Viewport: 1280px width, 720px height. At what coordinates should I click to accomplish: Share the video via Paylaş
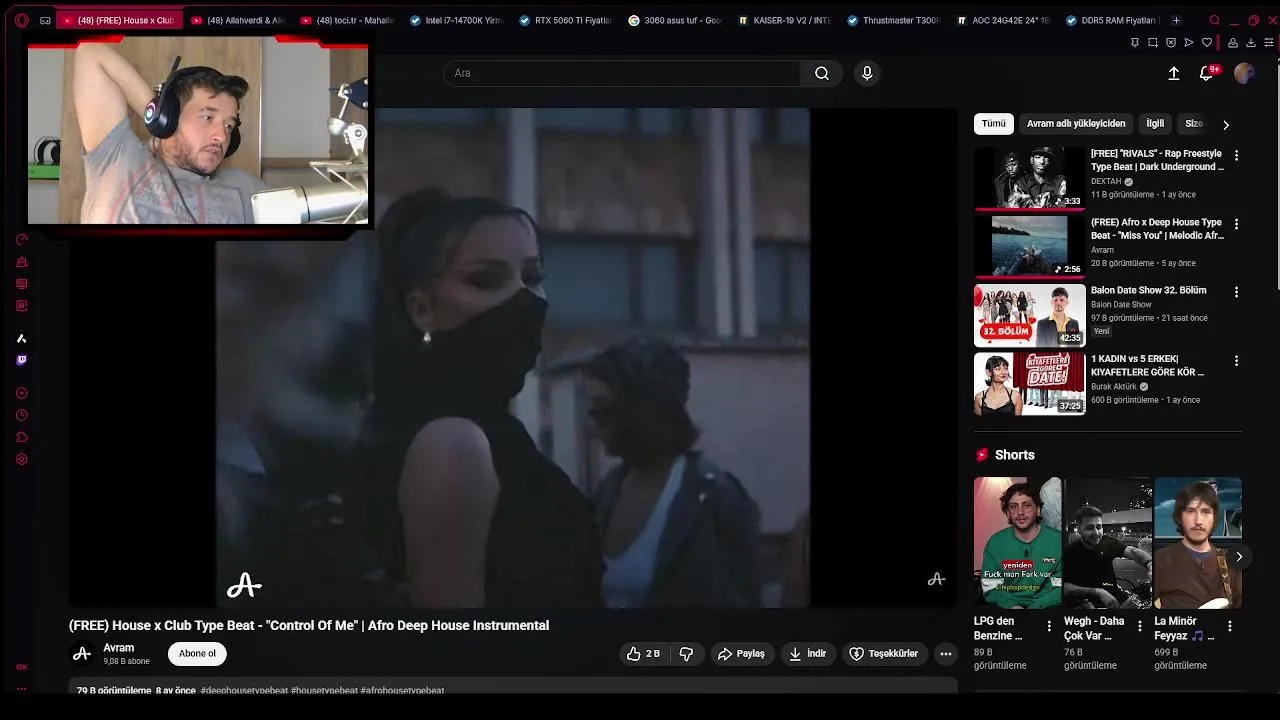pyautogui.click(x=741, y=653)
